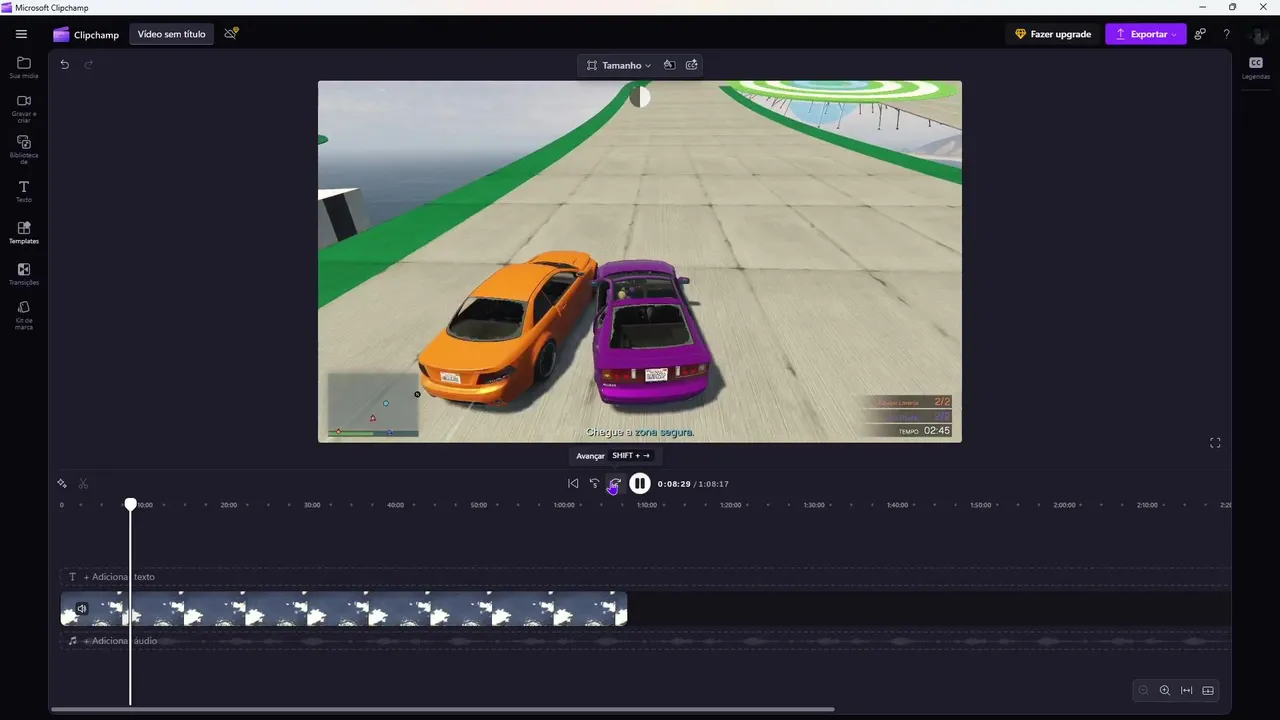Zoom out the timeline
Image resolution: width=1280 pixels, height=720 pixels.
(x=1144, y=691)
